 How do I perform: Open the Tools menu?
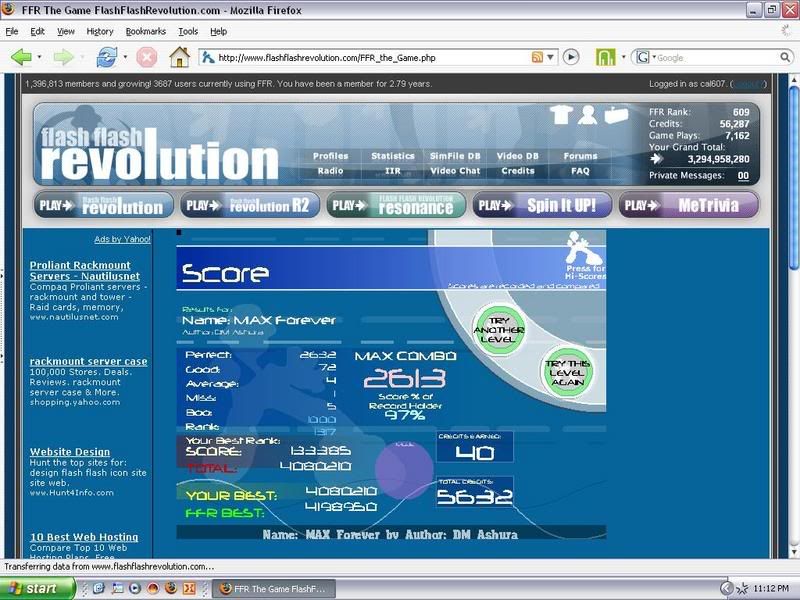(x=188, y=31)
